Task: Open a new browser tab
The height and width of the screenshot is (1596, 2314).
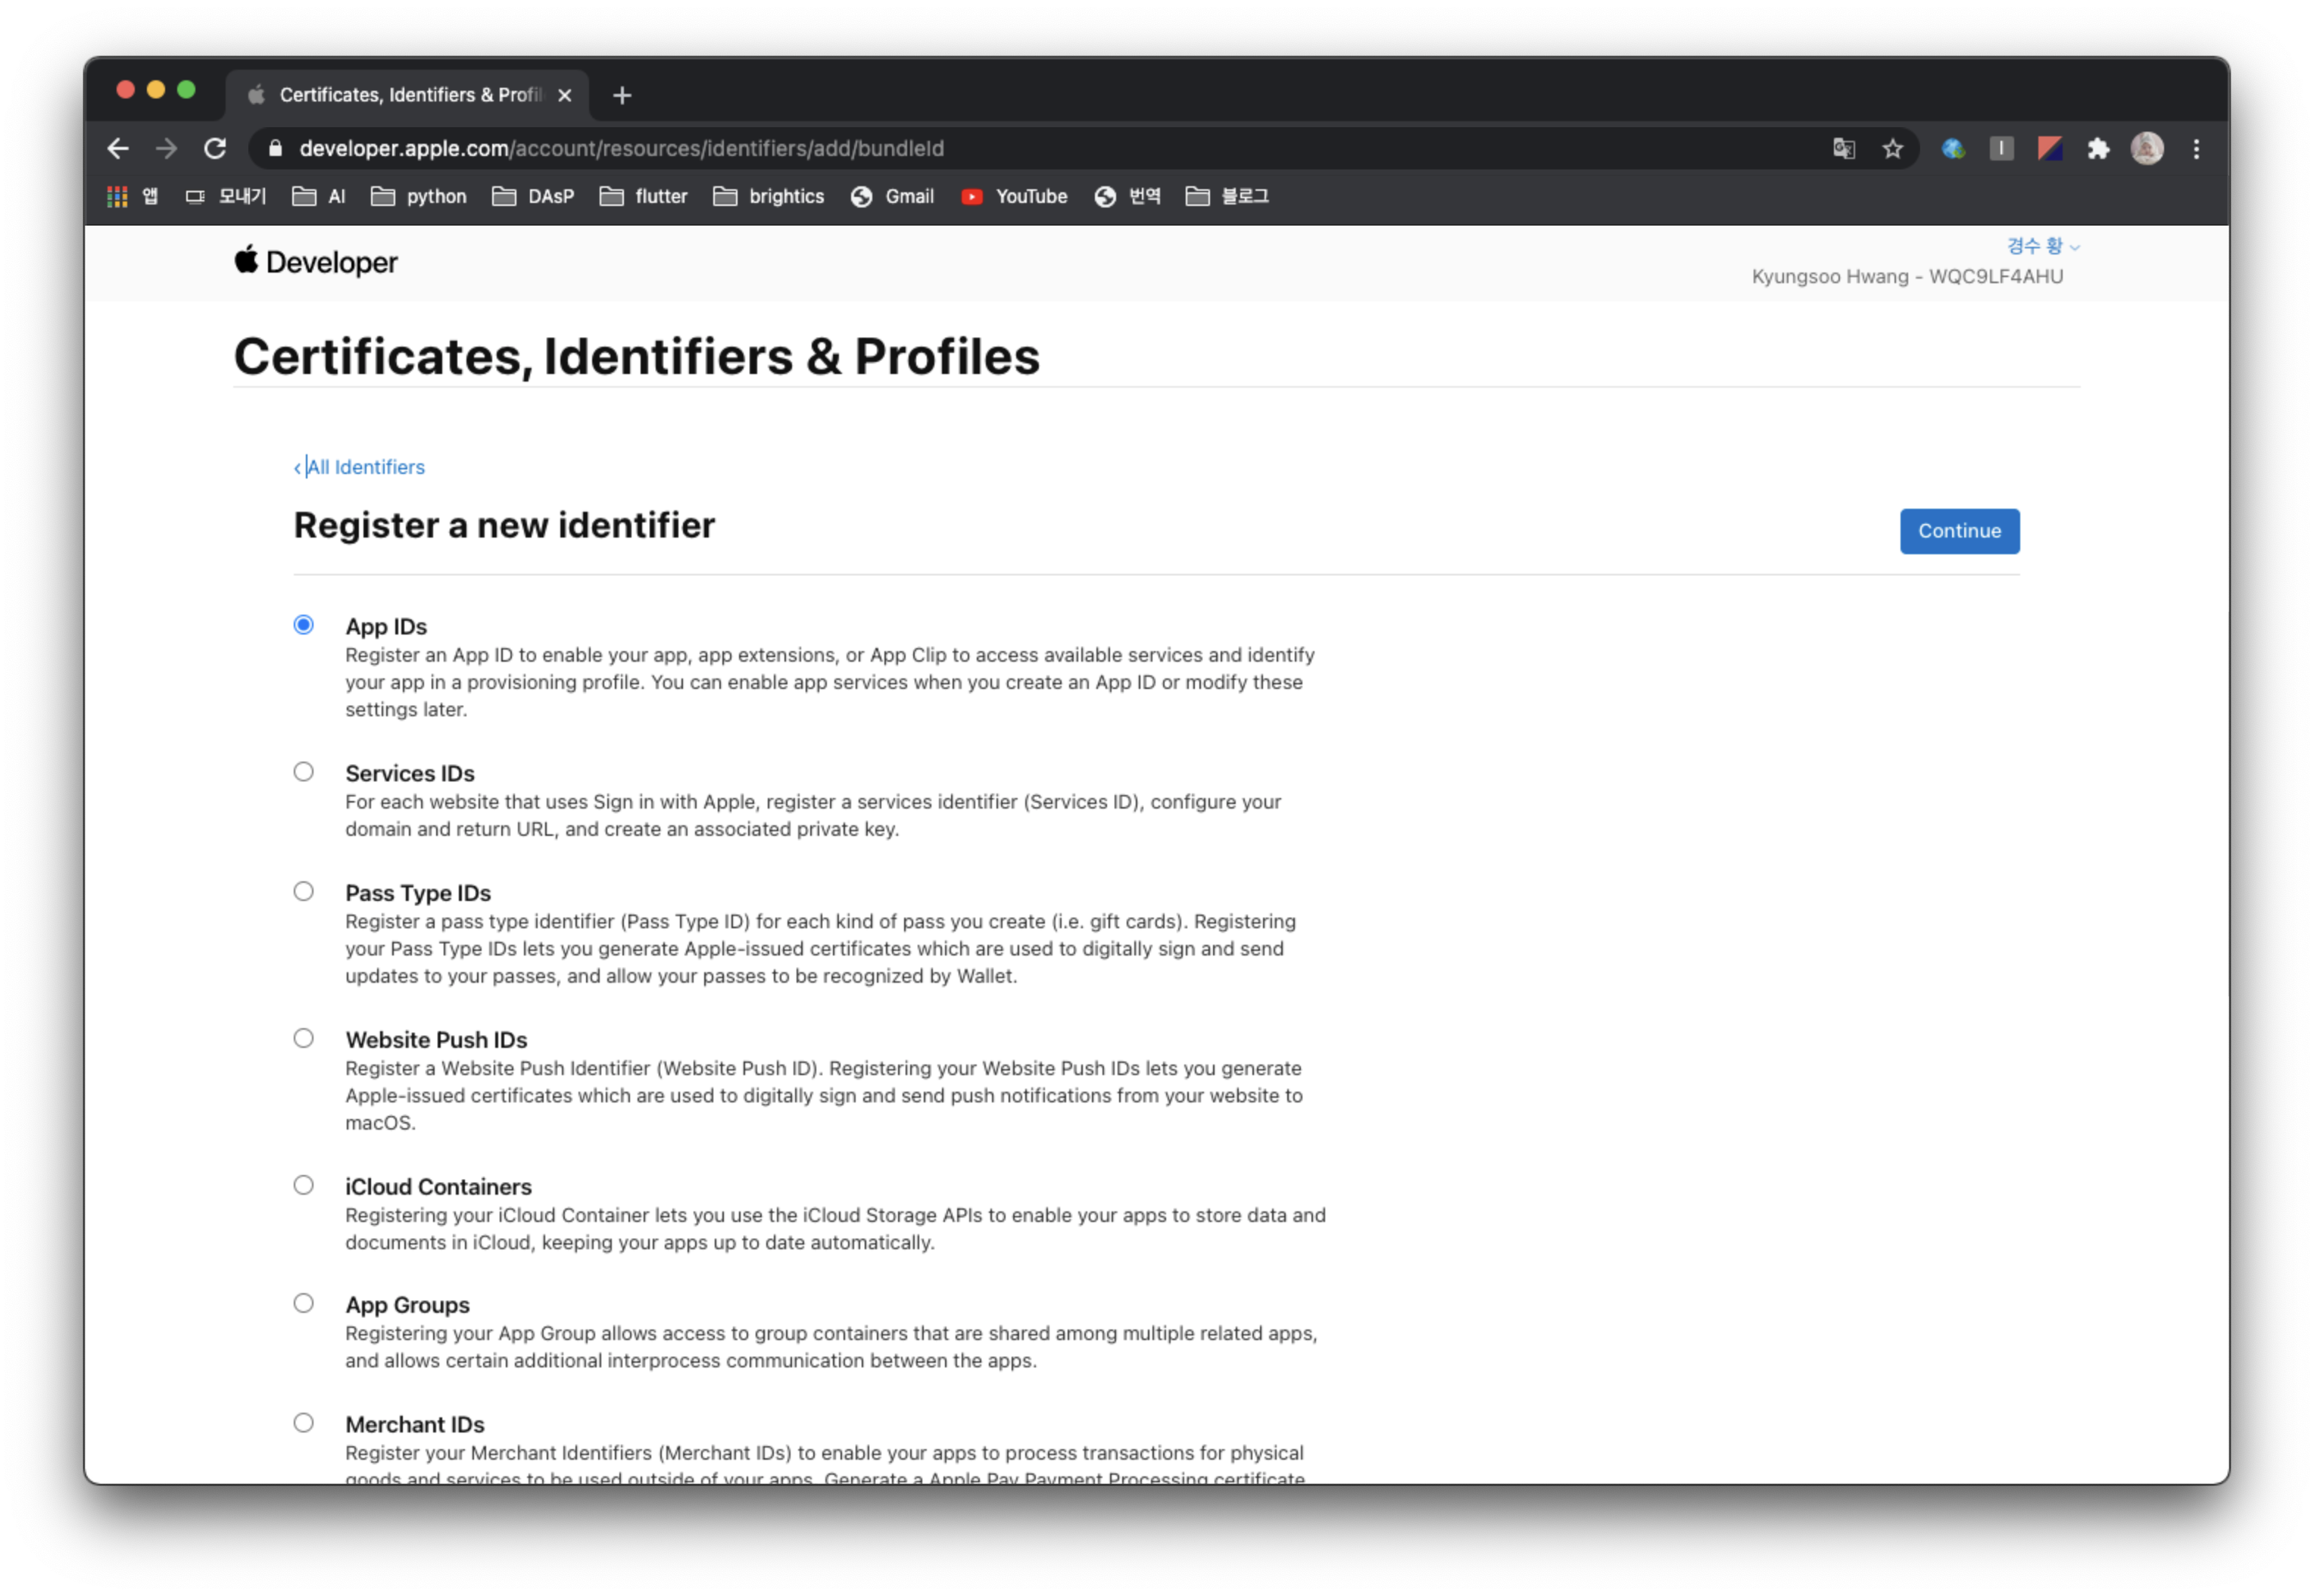Action: (622, 95)
